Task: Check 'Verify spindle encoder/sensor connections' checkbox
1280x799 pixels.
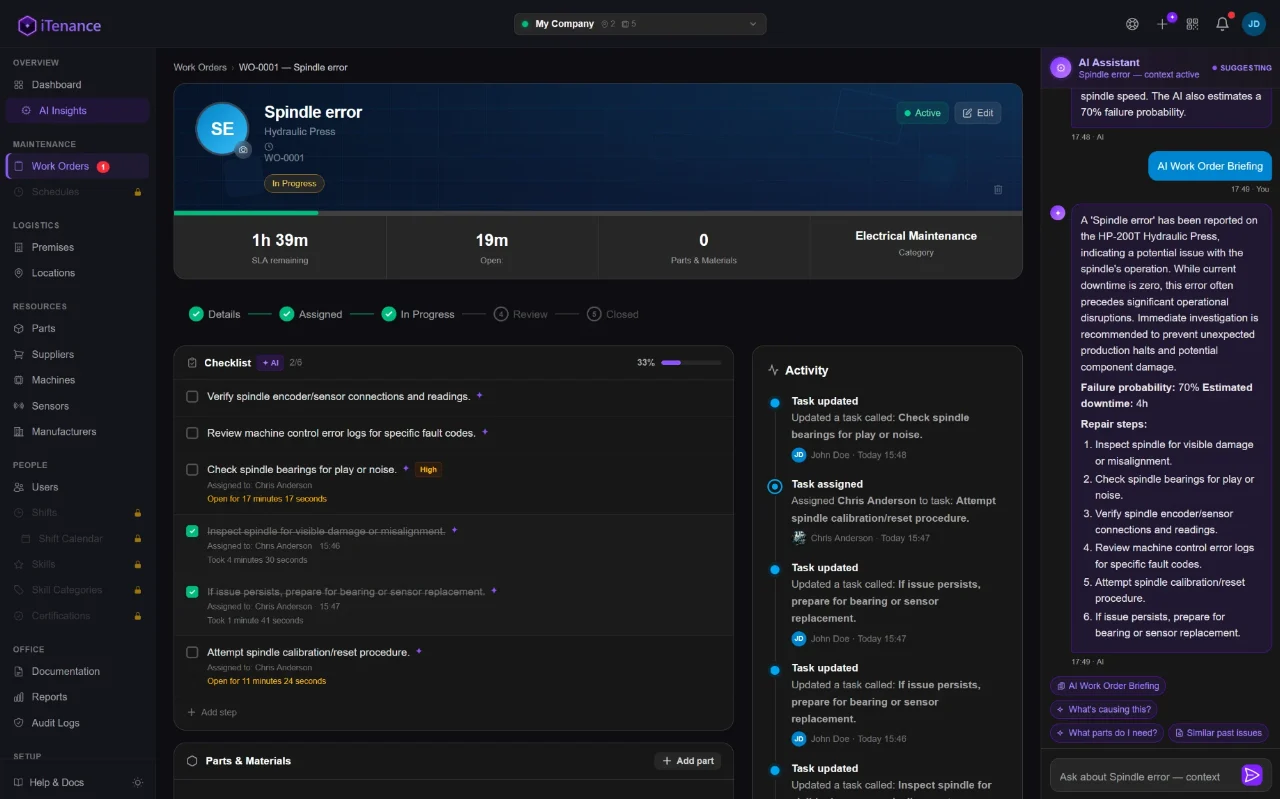Action: [x=192, y=397]
